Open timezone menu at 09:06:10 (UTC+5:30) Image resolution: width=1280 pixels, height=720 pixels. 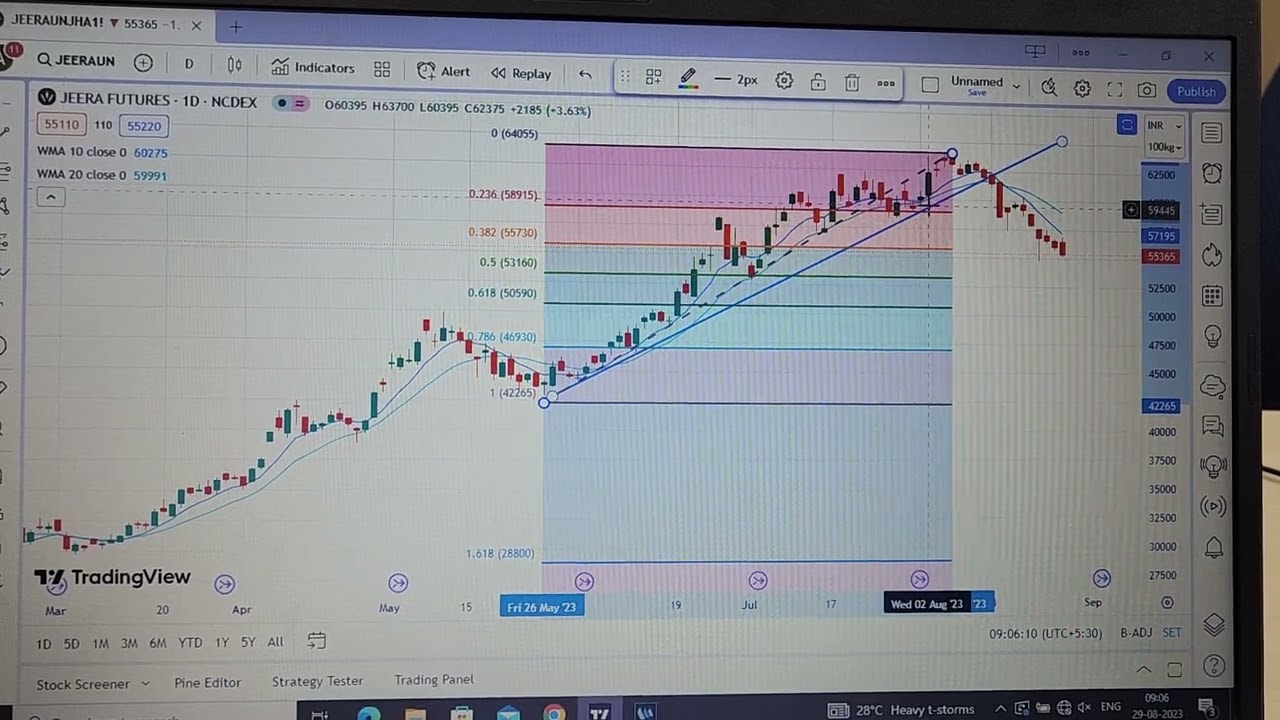(x=1045, y=634)
